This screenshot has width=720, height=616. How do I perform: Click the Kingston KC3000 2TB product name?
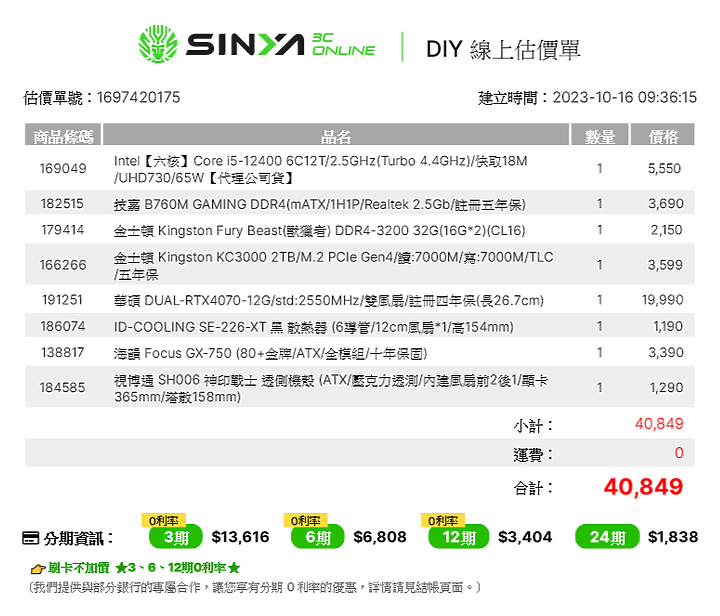(333, 265)
